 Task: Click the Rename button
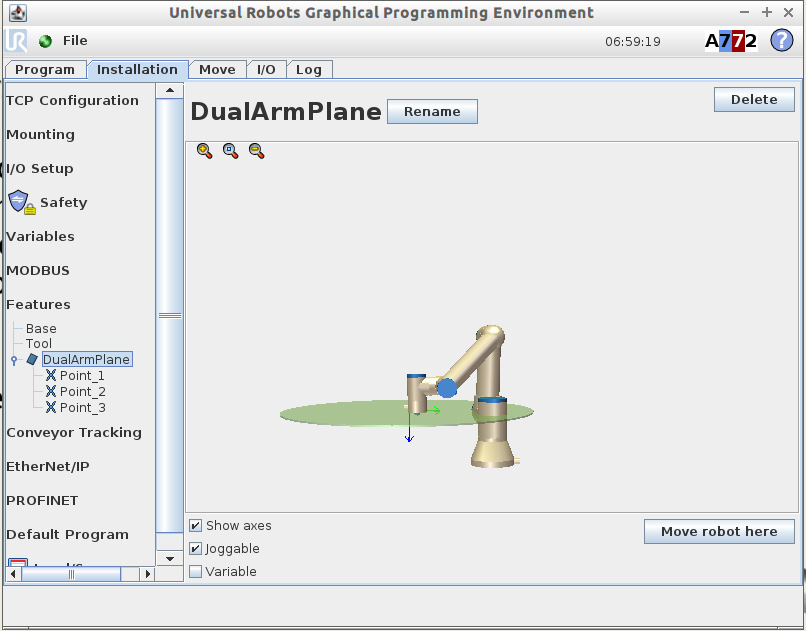[432, 112]
